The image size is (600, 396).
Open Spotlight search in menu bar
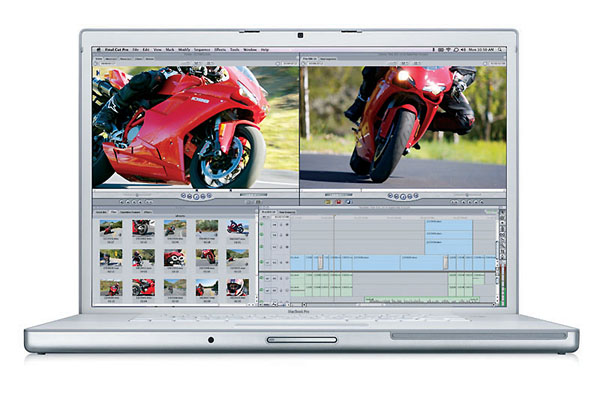tap(500, 49)
